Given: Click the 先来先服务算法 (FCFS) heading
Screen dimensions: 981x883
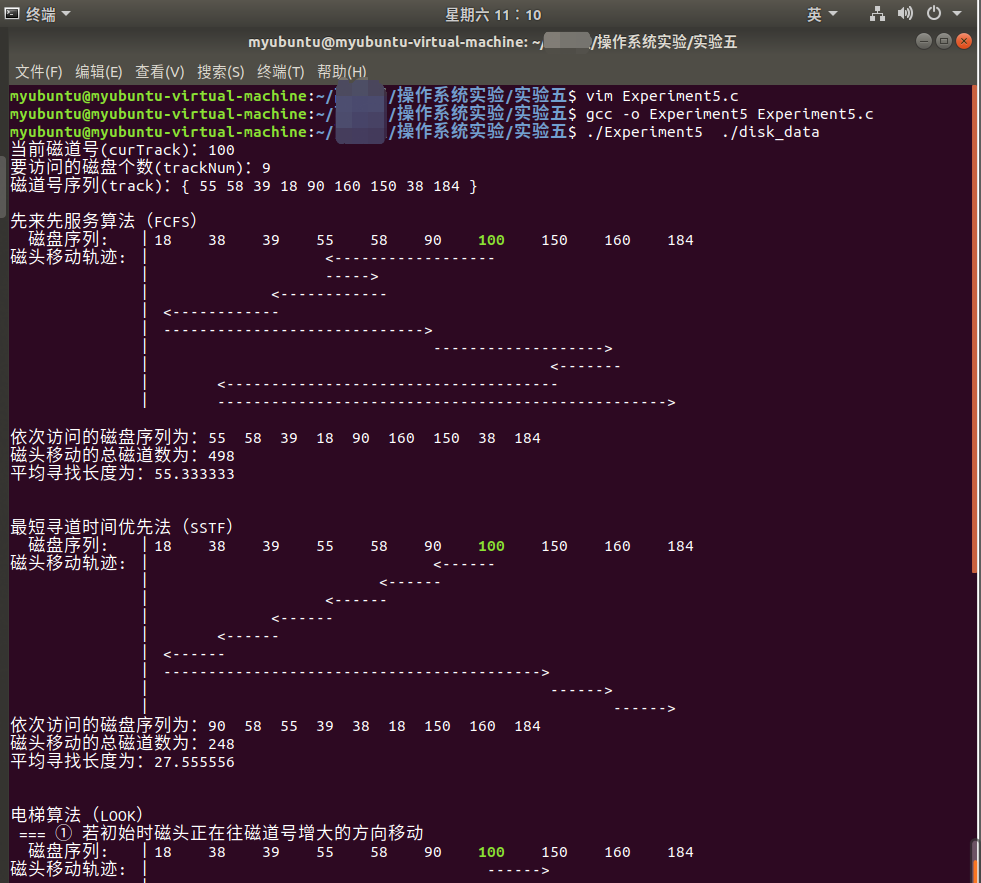Looking at the screenshot, I should pos(104,221).
